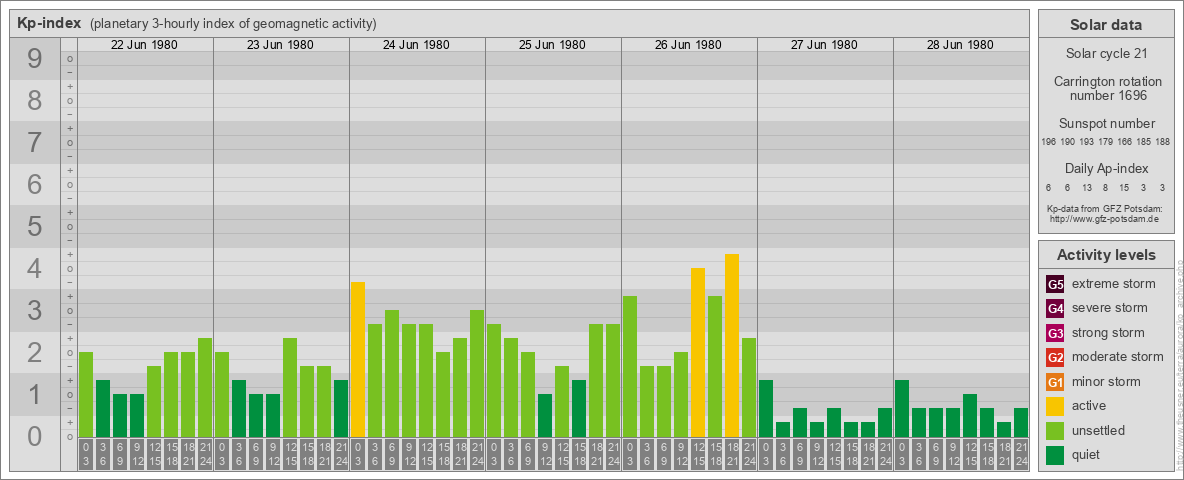
Task: Click the G4 severe storm badge
Action: [x=1055, y=309]
